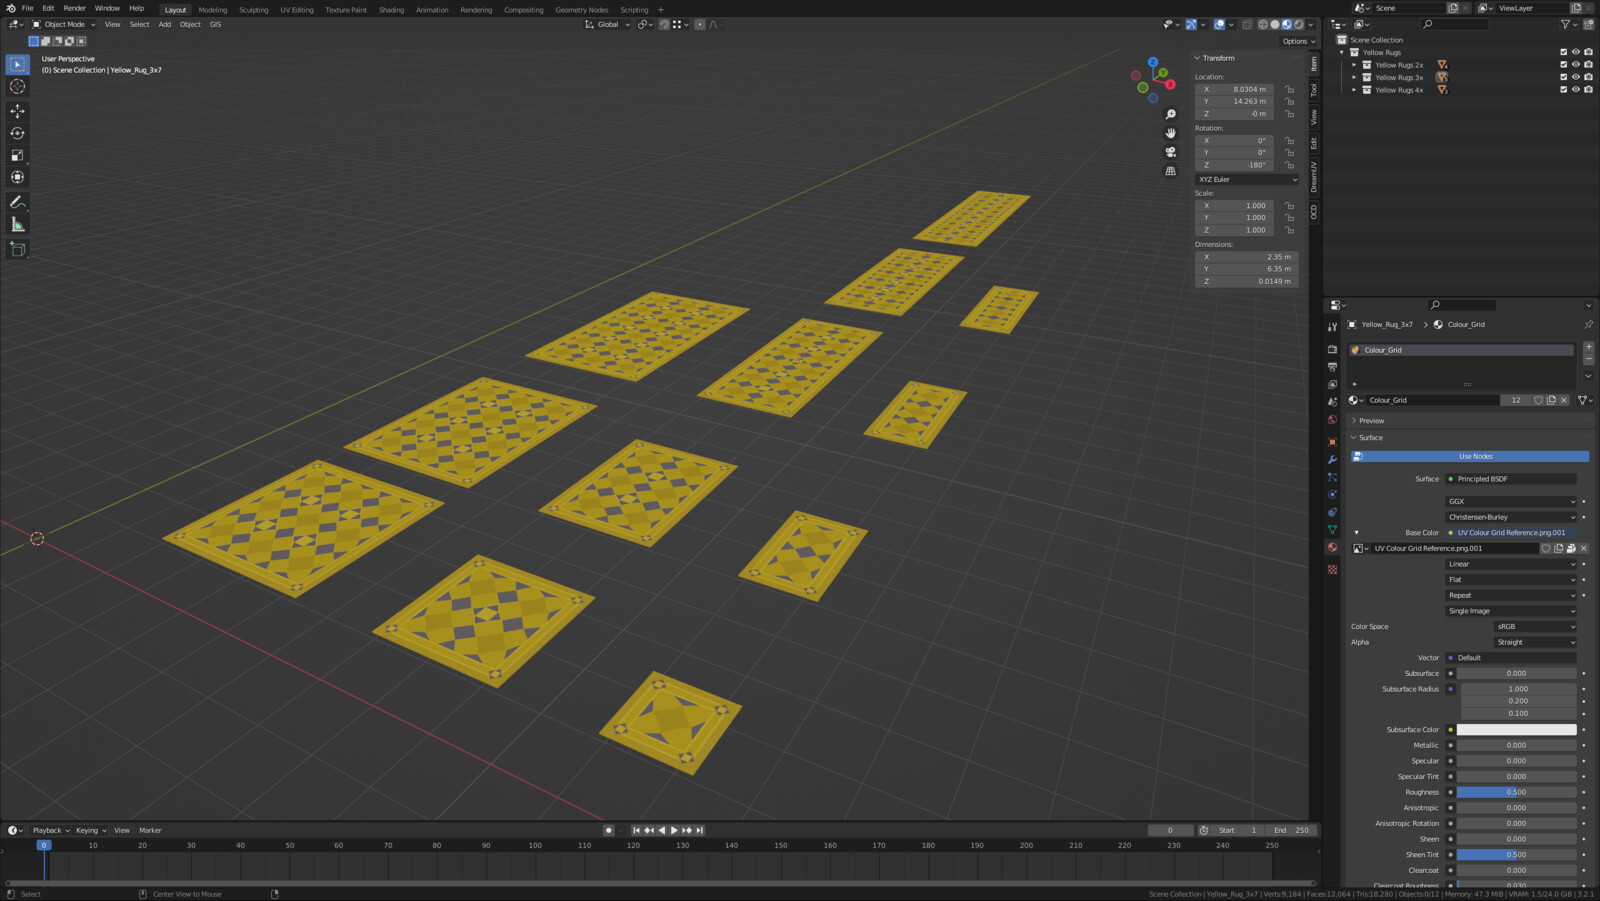Add a material slot with plus
1600x901 pixels.
pyautogui.click(x=1588, y=347)
